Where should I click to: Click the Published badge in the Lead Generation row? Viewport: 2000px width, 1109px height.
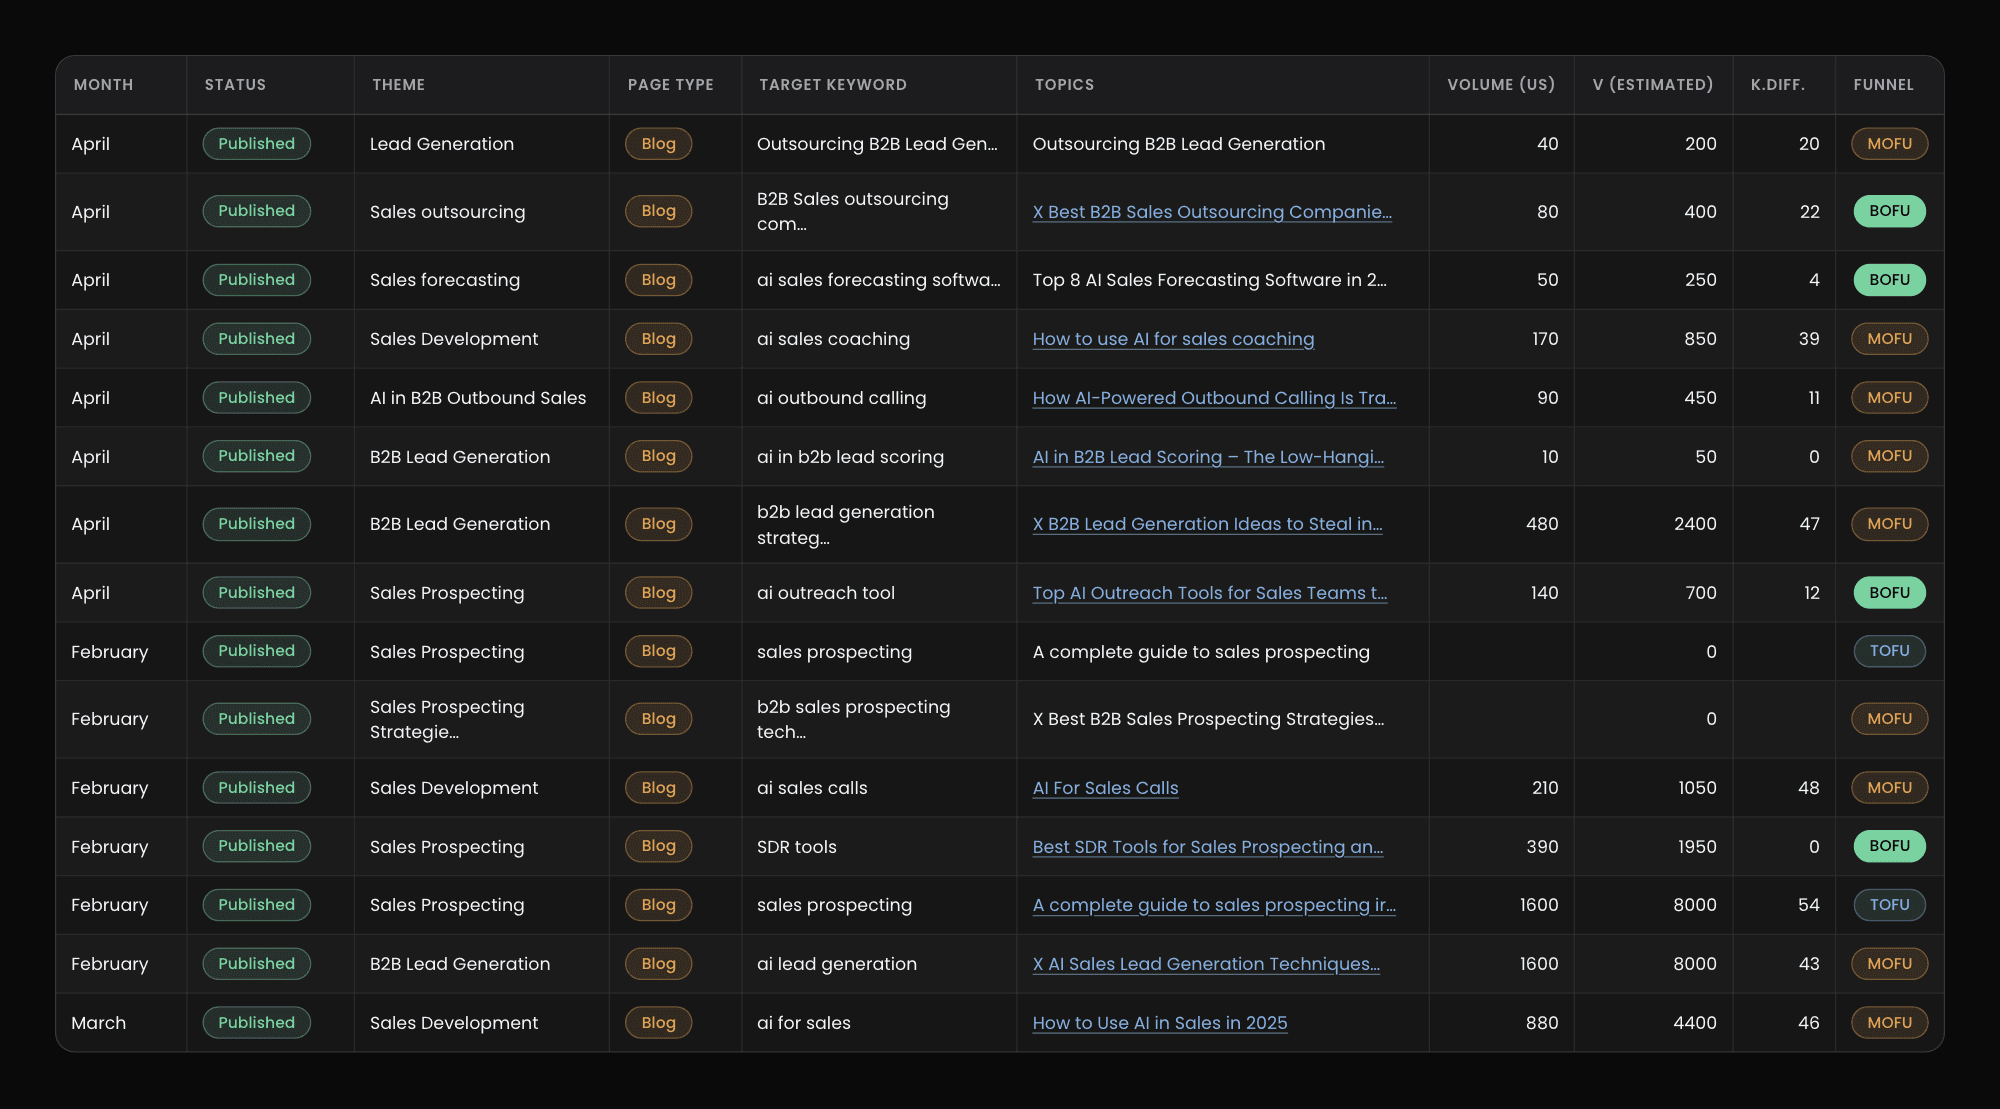pos(257,144)
